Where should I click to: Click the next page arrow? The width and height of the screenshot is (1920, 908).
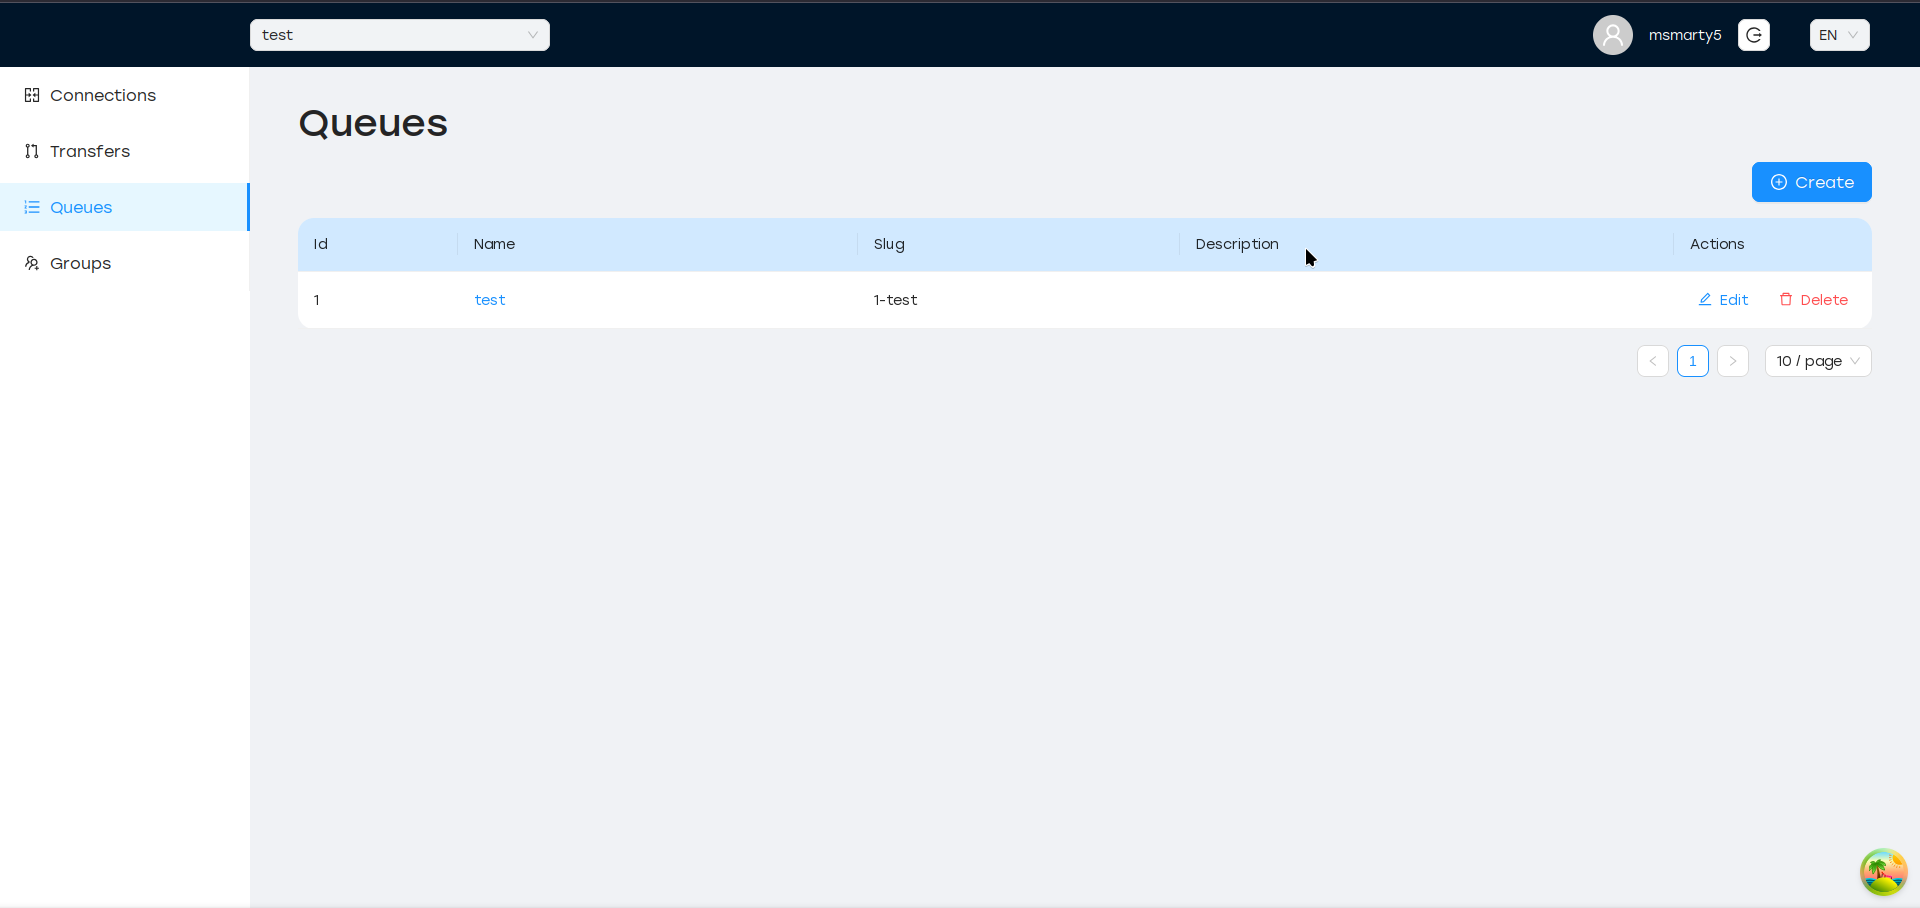[1732, 361]
